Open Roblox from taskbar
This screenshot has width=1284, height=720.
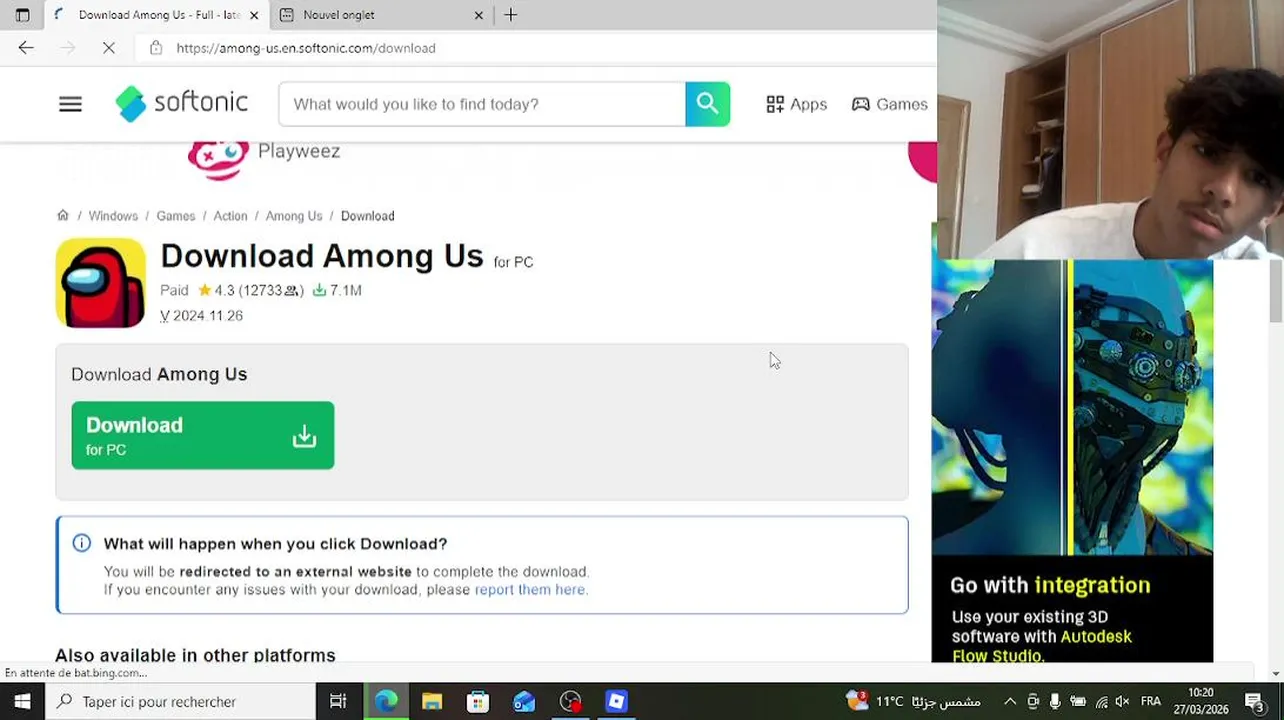(x=616, y=702)
